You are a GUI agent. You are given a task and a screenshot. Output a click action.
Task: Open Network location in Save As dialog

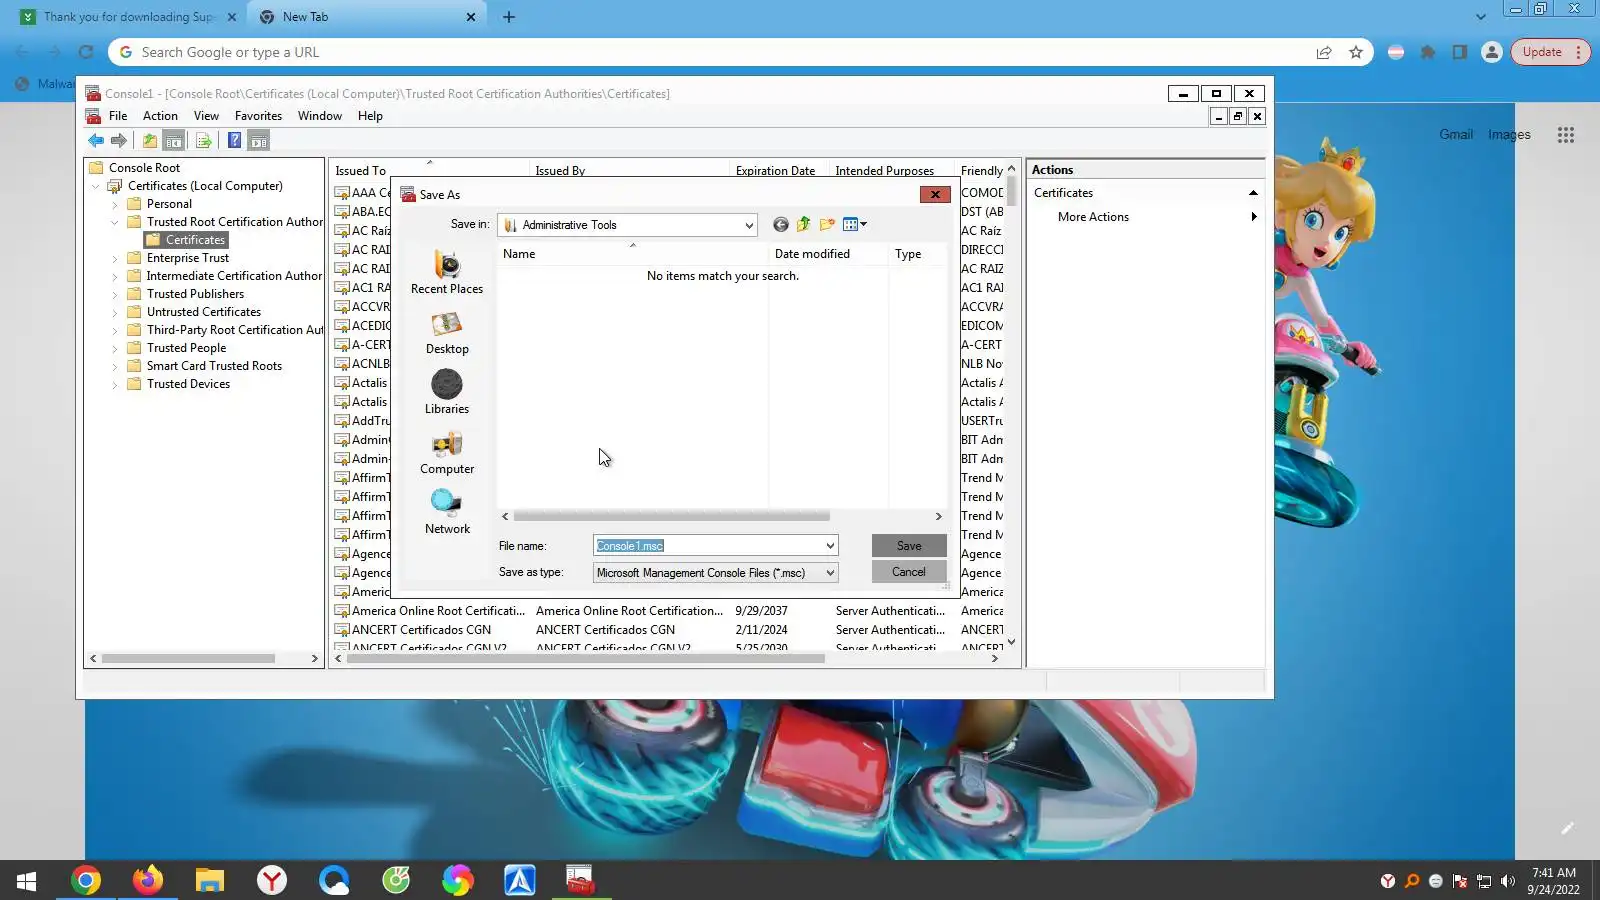click(447, 513)
